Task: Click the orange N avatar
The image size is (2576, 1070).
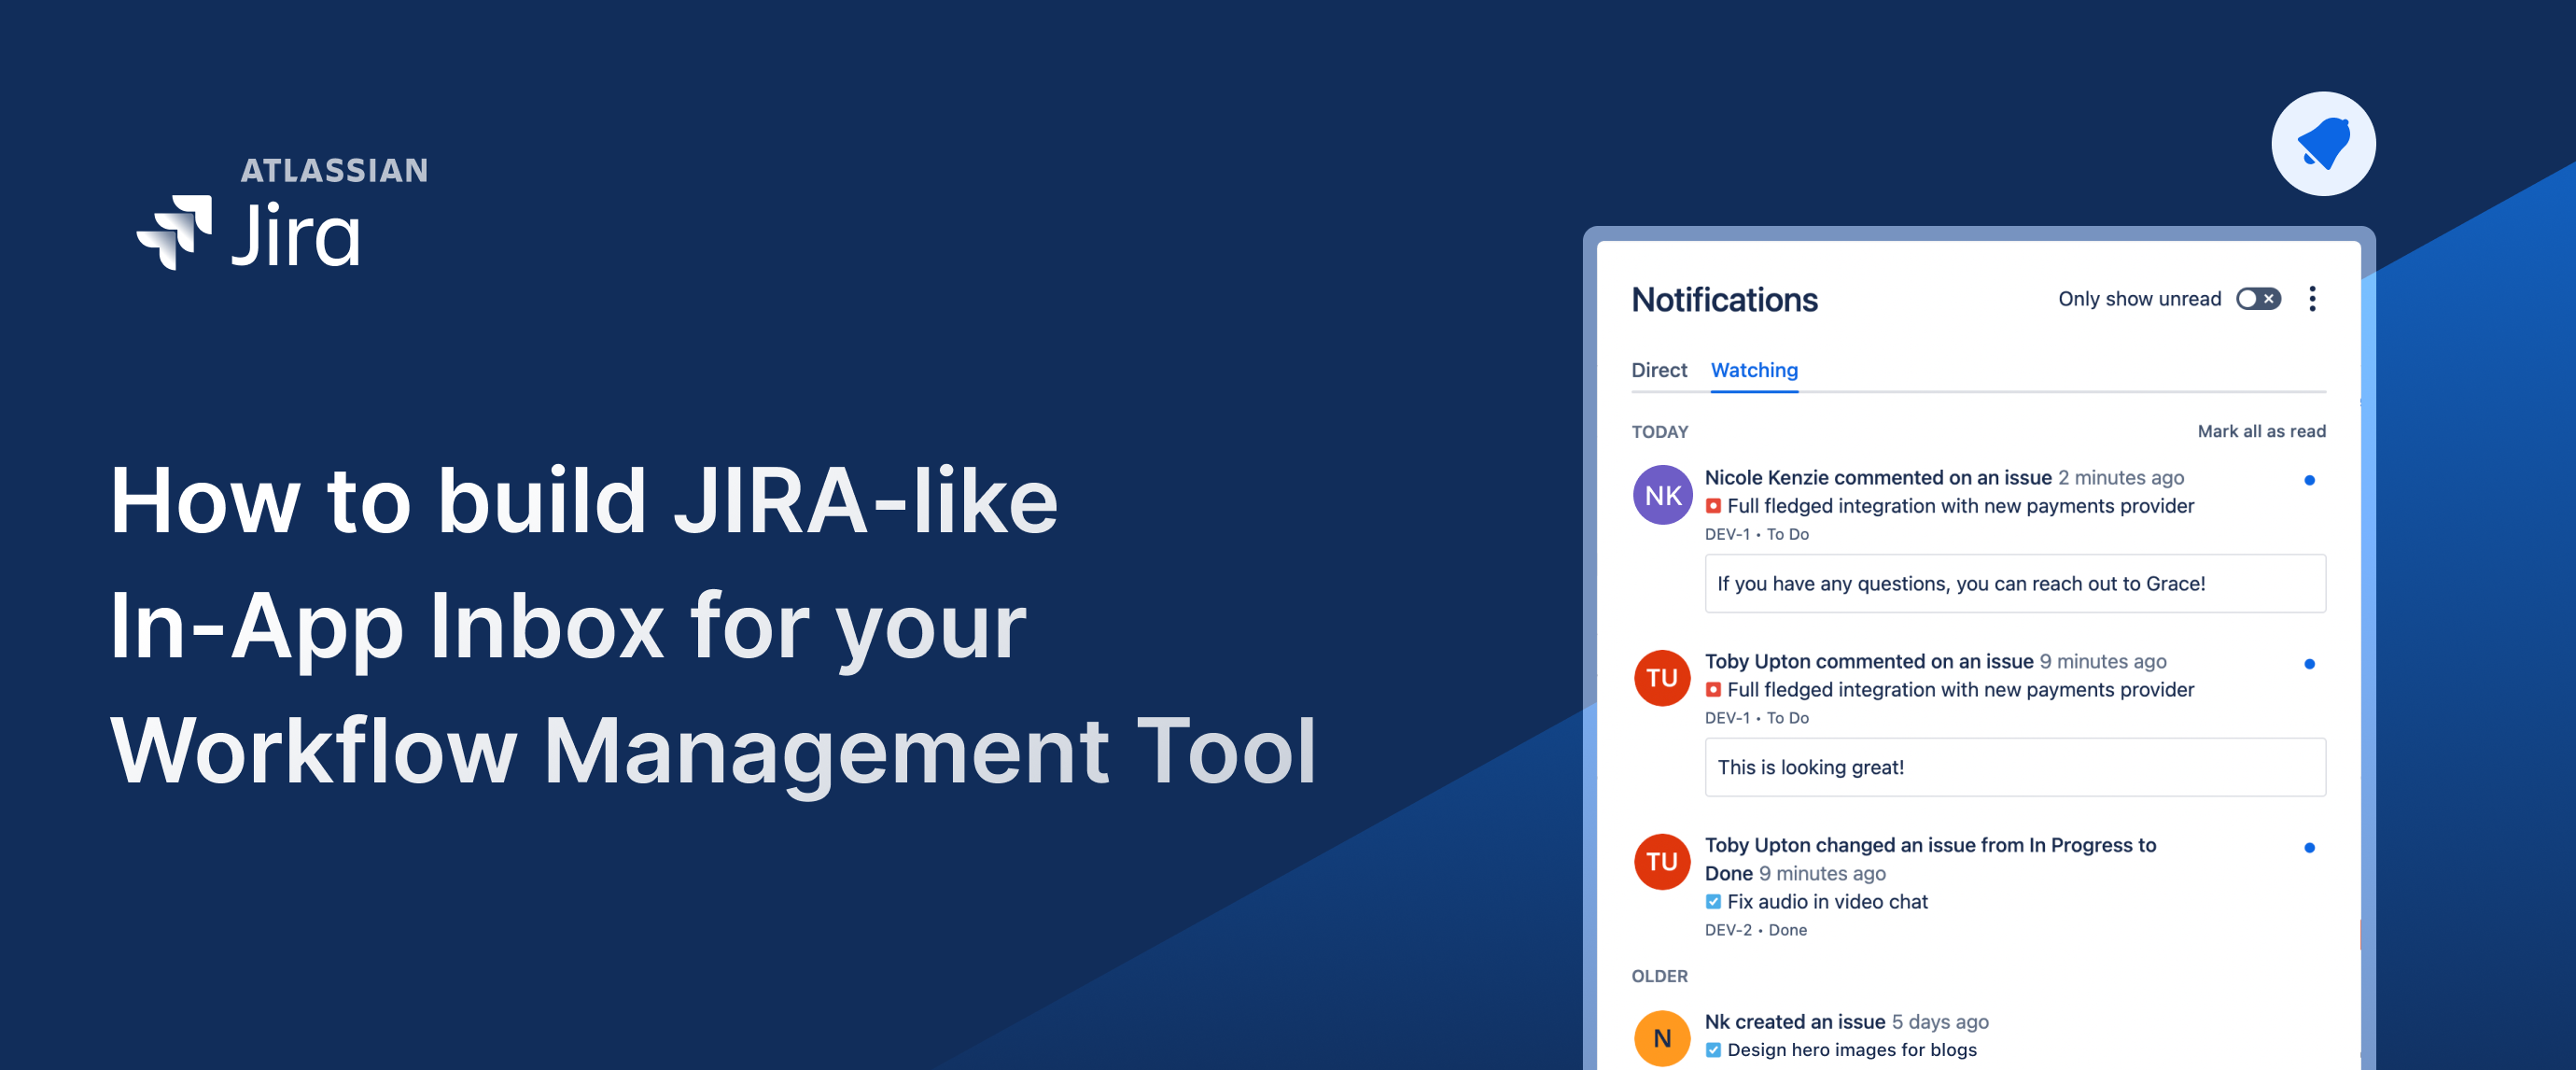Action: point(1662,1038)
